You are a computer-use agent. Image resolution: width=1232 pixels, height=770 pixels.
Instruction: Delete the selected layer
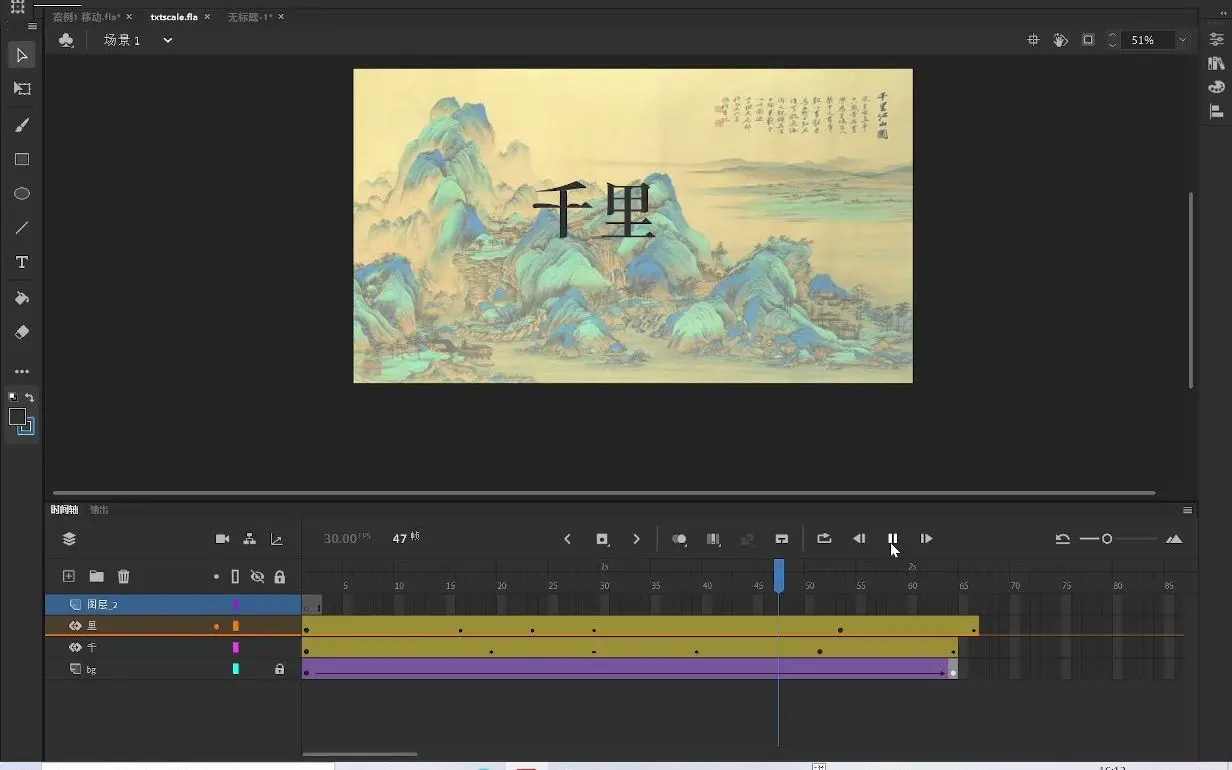pyautogui.click(x=124, y=576)
